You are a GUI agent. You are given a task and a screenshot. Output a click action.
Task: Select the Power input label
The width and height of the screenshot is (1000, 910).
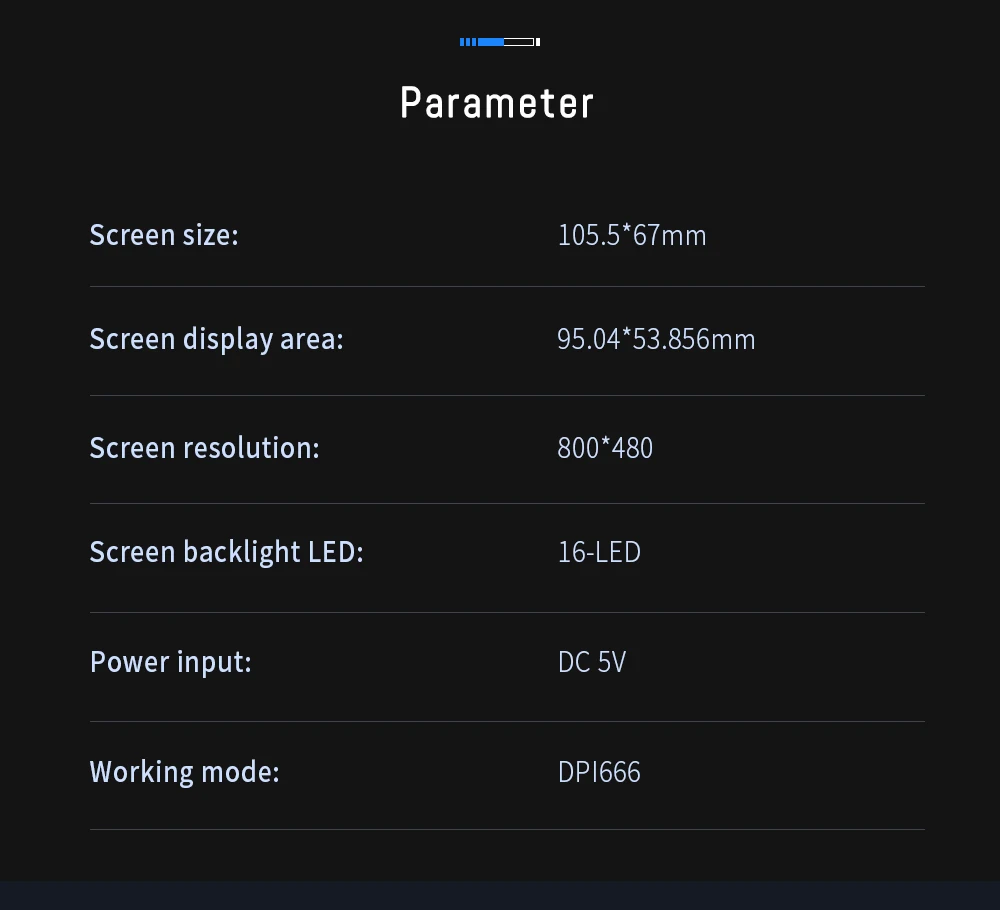coord(171,662)
